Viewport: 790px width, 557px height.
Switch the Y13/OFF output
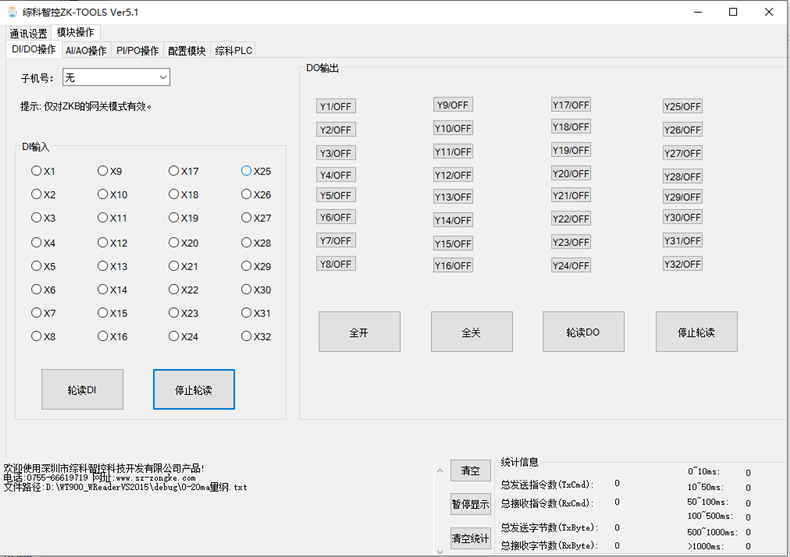pos(453,197)
